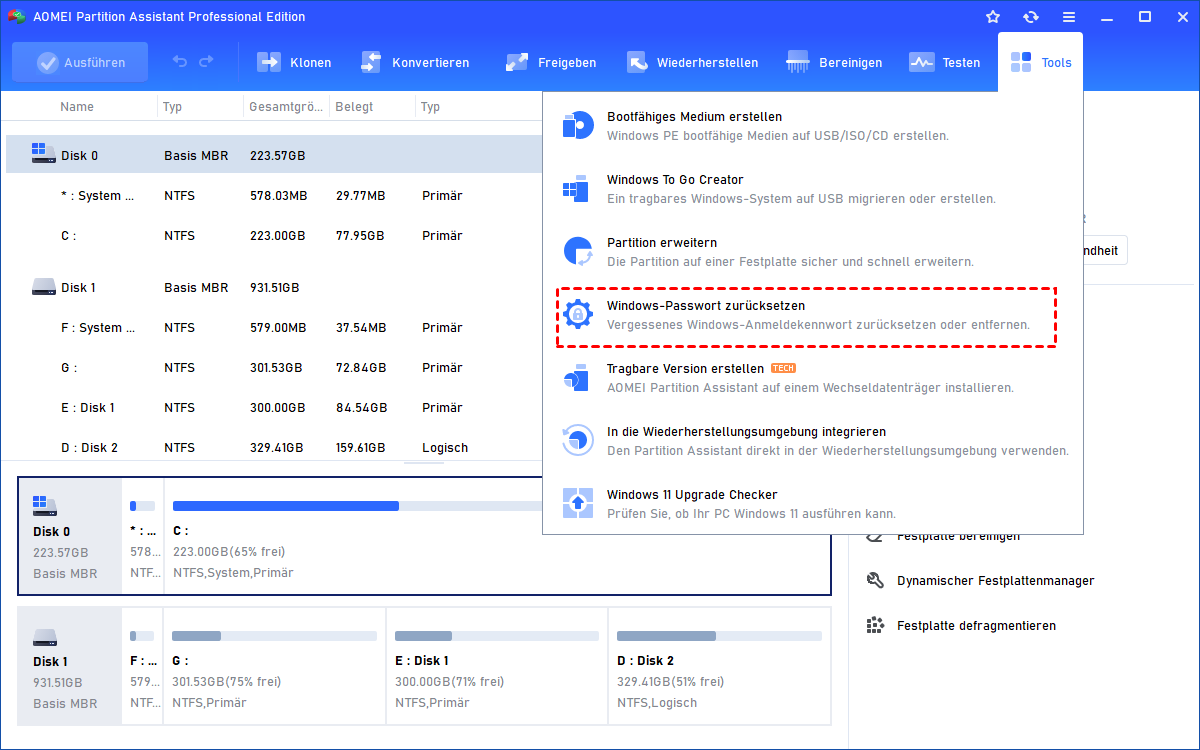This screenshot has width=1200, height=750.
Task: Click the Gesamtgröße column header
Action: (285, 106)
